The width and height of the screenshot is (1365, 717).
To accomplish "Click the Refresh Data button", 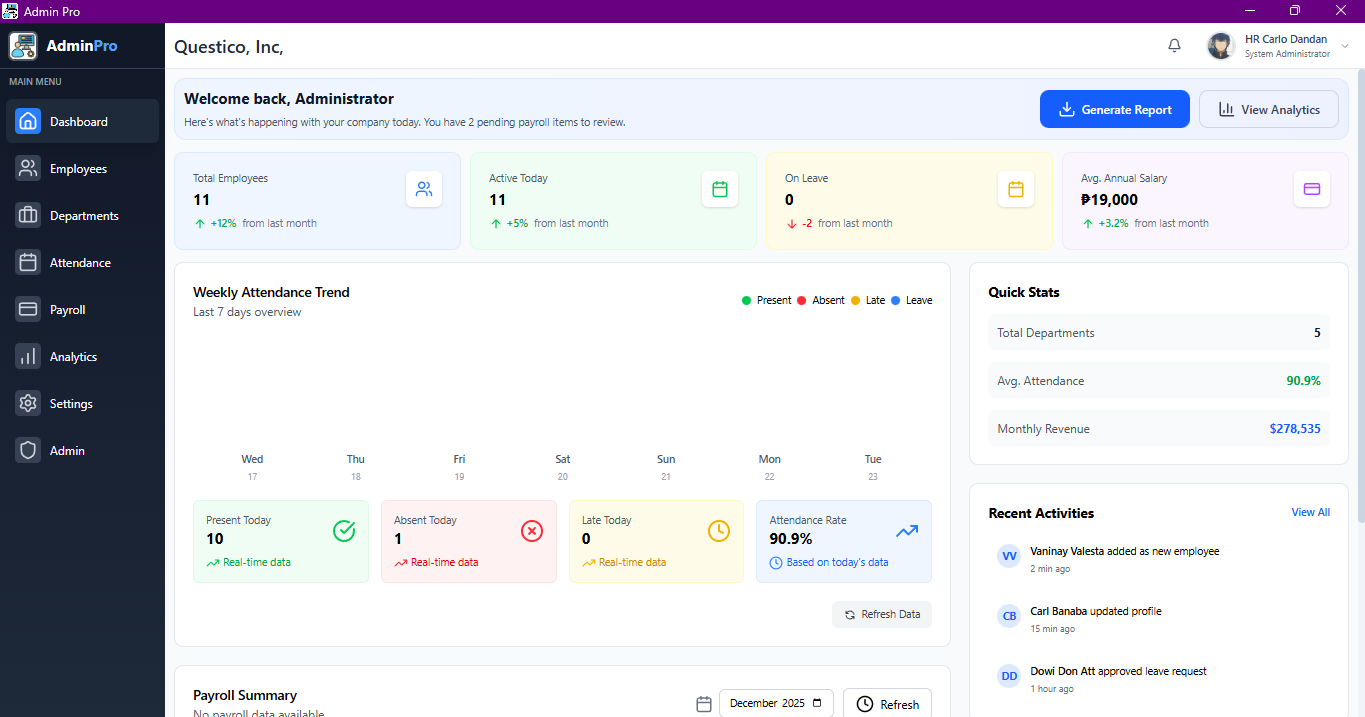I will coord(882,614).
